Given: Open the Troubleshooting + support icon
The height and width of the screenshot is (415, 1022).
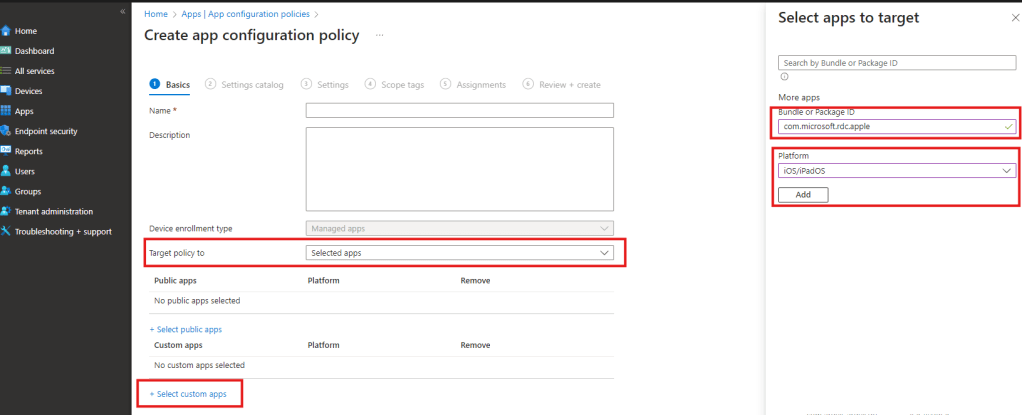Looking at the screenshot, I should (x=6, y=231).
